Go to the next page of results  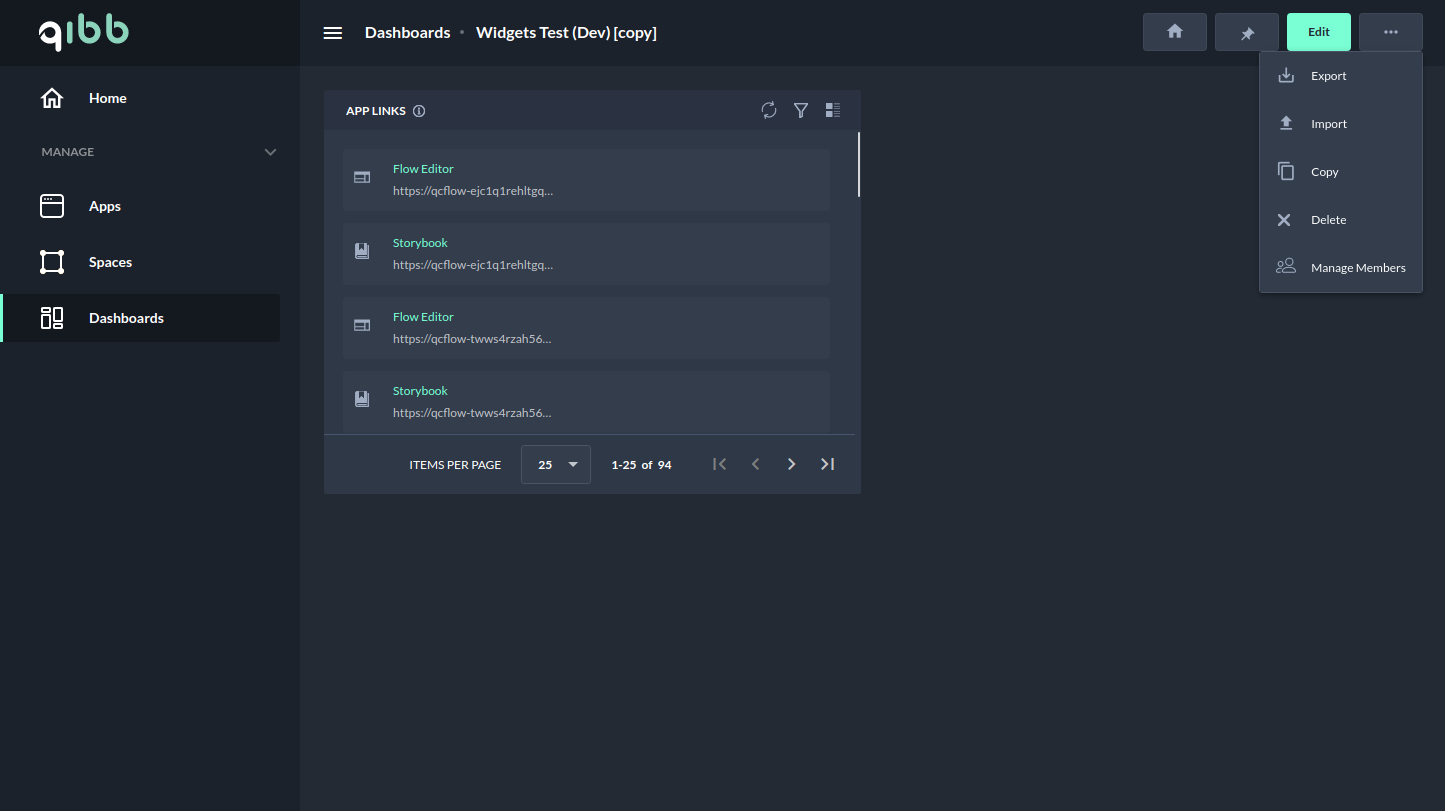tap(791, 464)
